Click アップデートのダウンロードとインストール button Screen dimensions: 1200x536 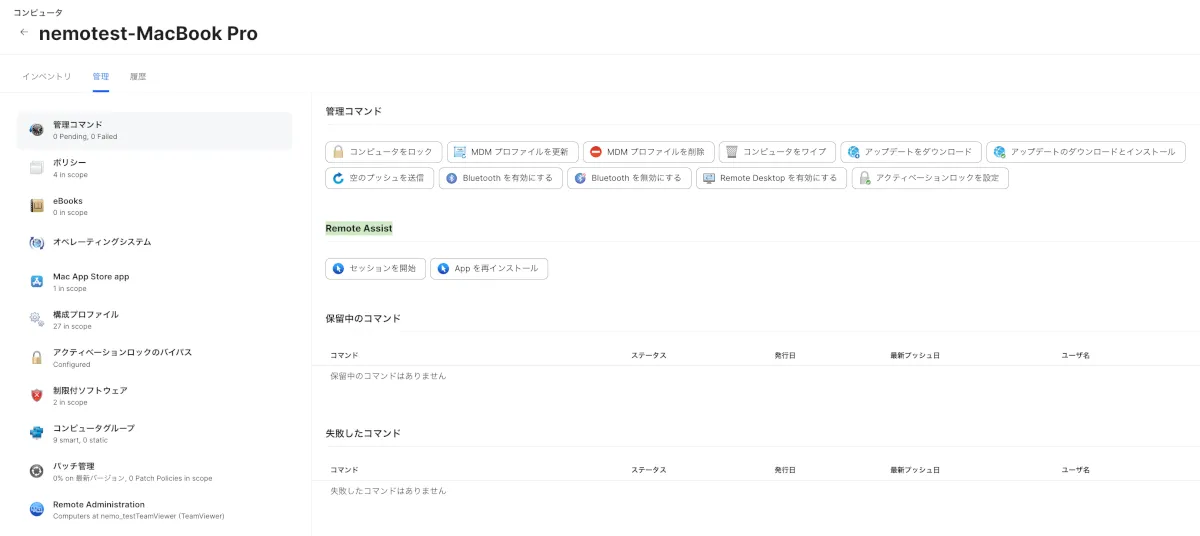pyautogui.click(x=1086, y=152)
